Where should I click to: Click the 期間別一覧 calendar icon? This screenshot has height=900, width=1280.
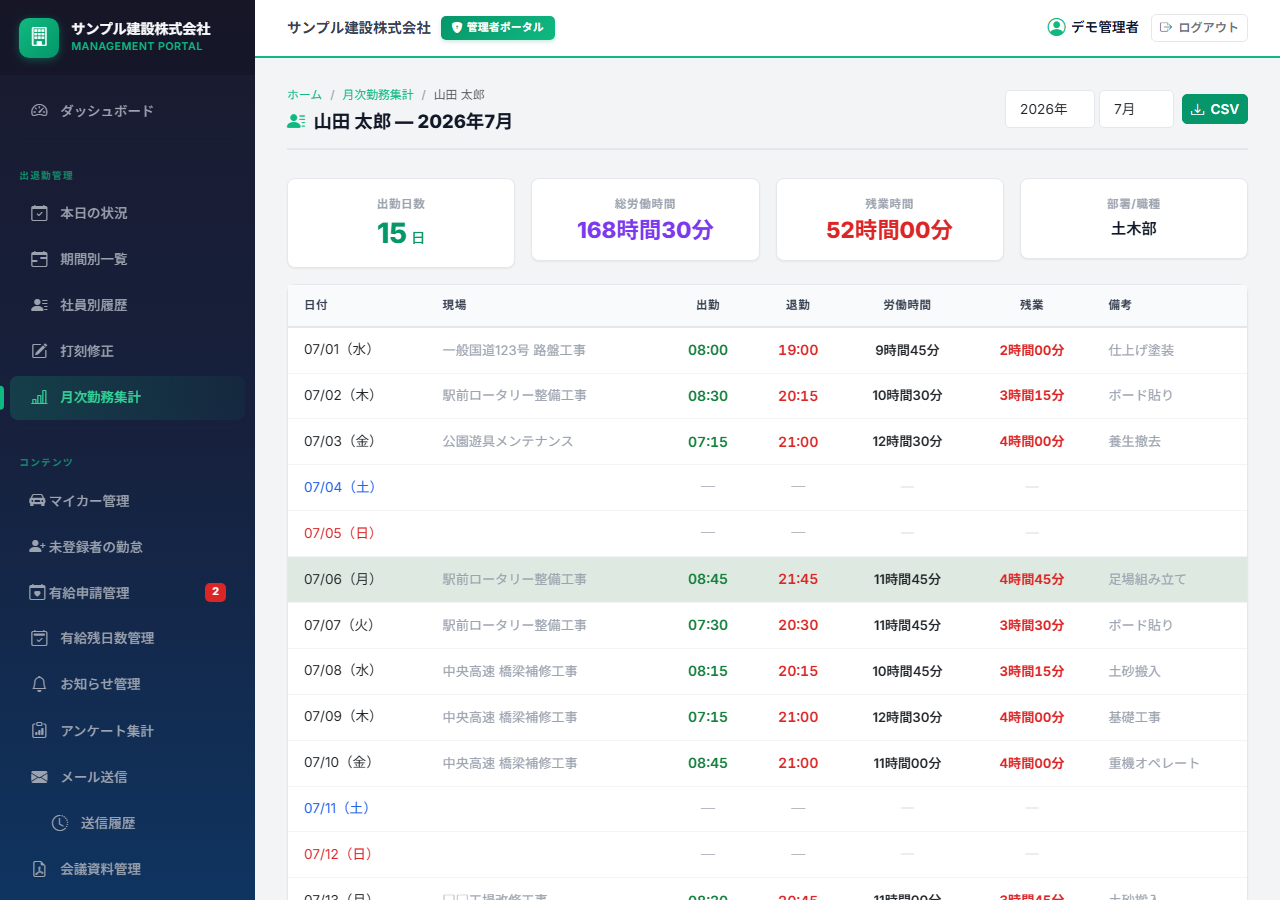click(39, 259)
